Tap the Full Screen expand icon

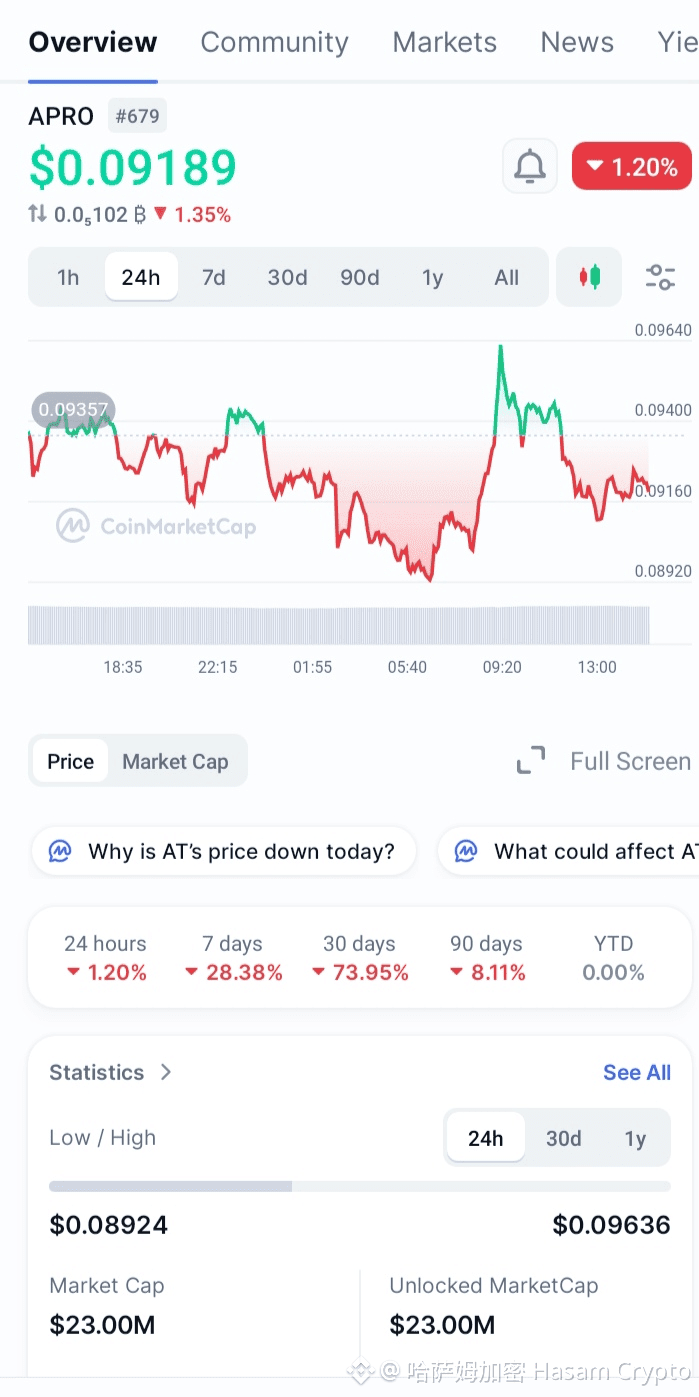531,761
